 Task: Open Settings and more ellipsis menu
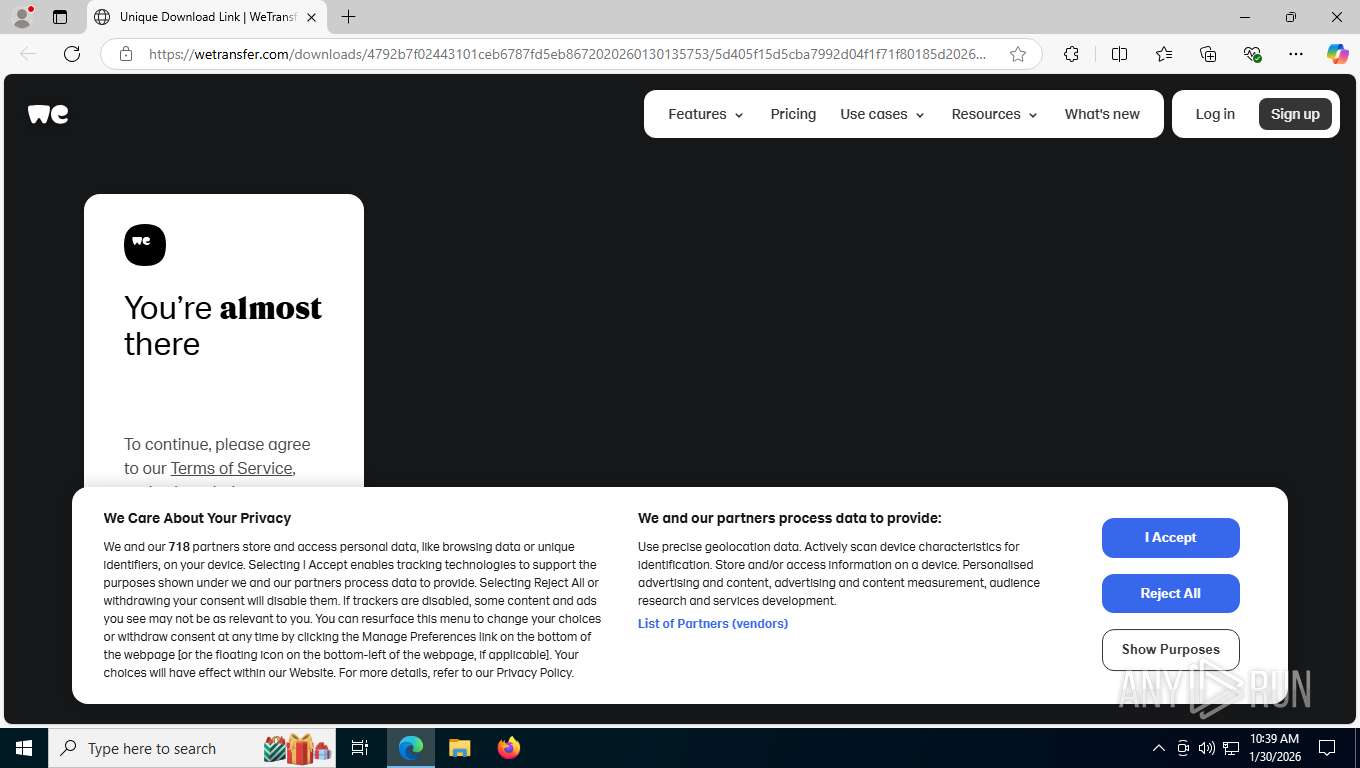(1296, 54)
